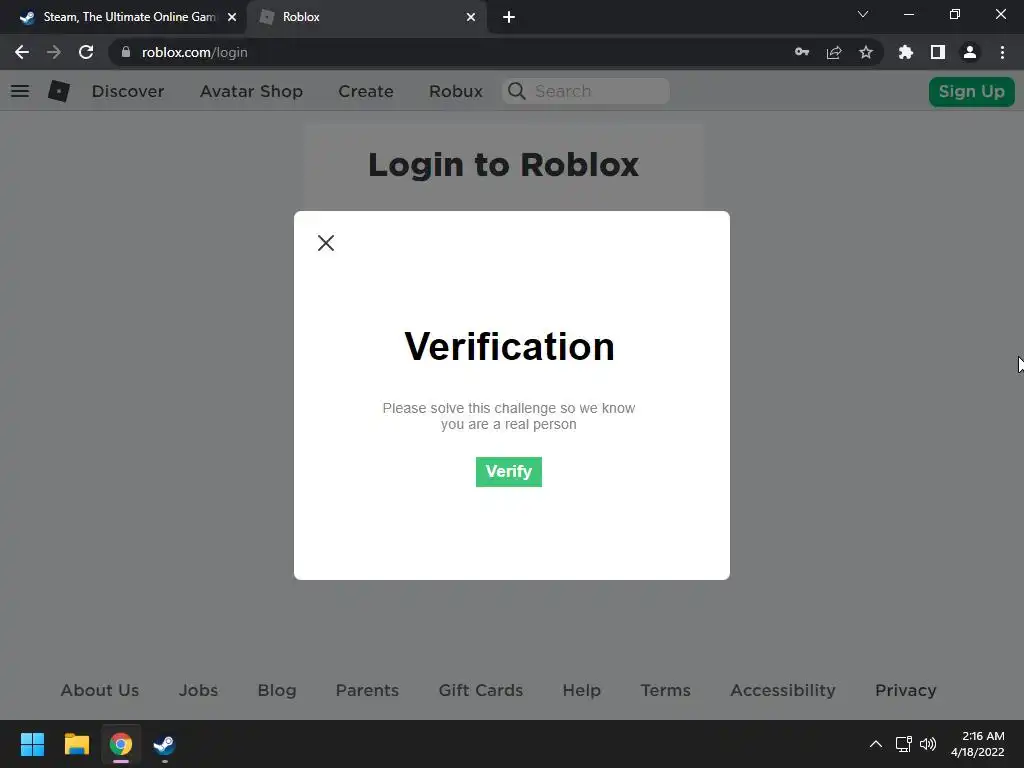This screenshot has width=1024, height=768.
Task: Open the Robux page
Action: coord(456,91)
